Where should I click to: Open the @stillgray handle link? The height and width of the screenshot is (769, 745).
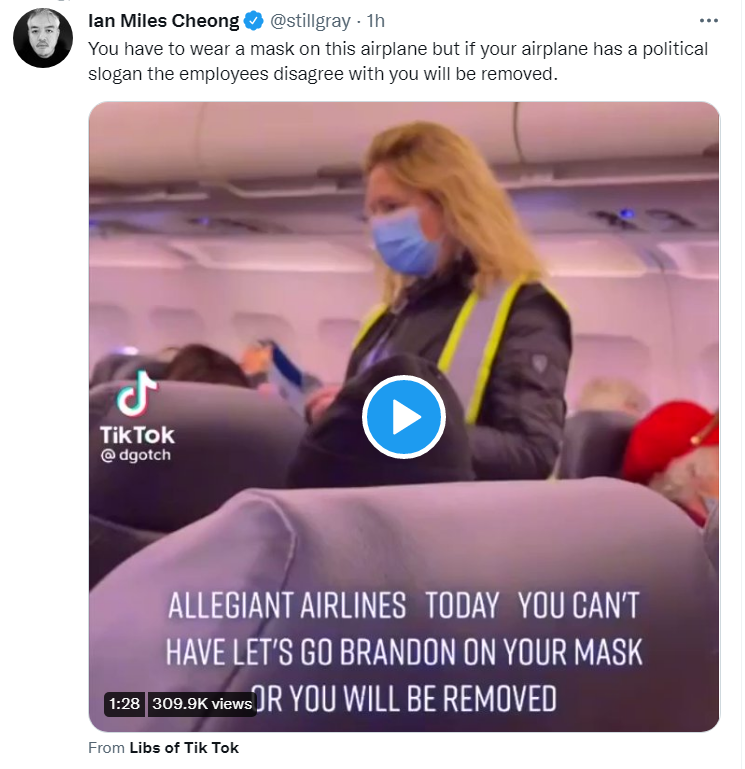point(310,21)
